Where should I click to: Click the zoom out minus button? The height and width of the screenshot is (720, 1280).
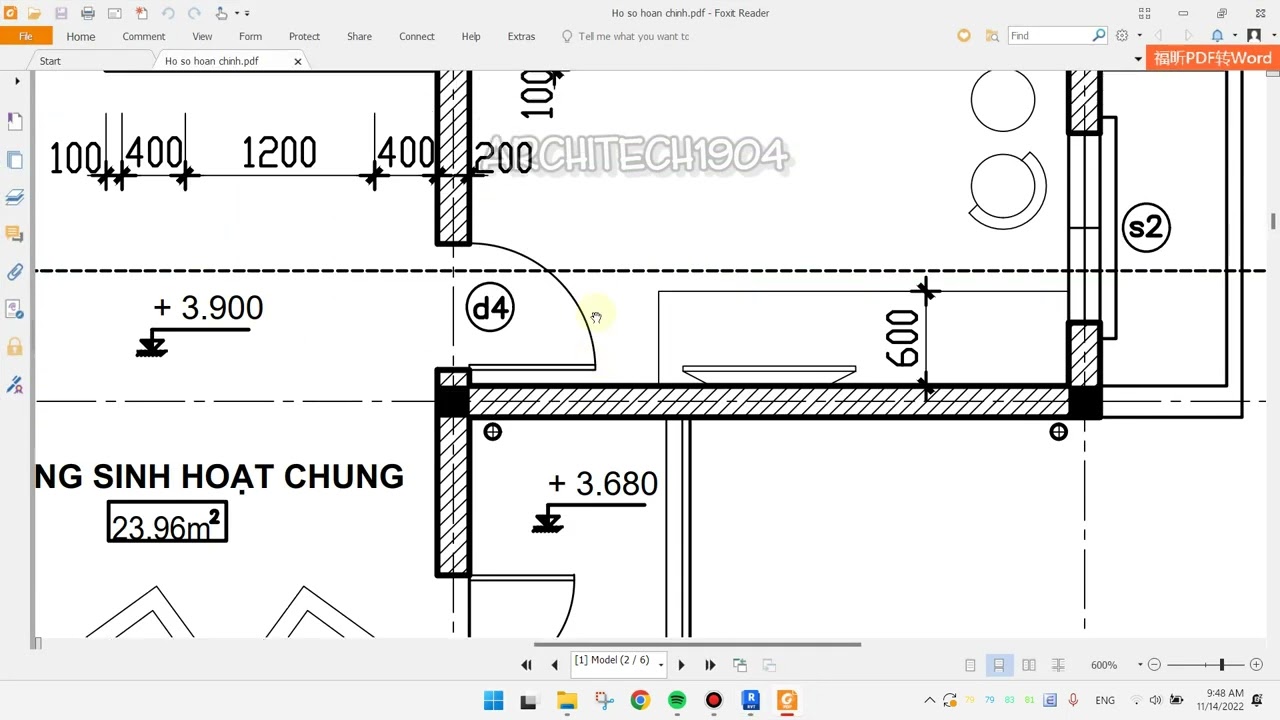[x=1154, y=665]
